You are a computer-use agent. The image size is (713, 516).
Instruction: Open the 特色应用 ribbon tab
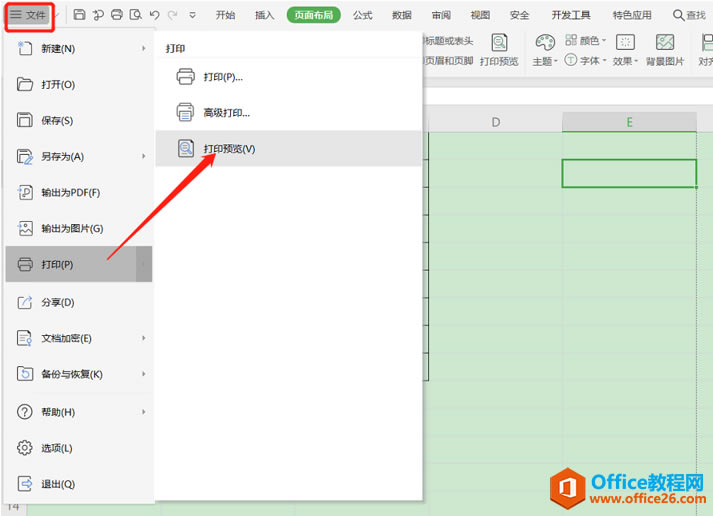pos(632,15)
